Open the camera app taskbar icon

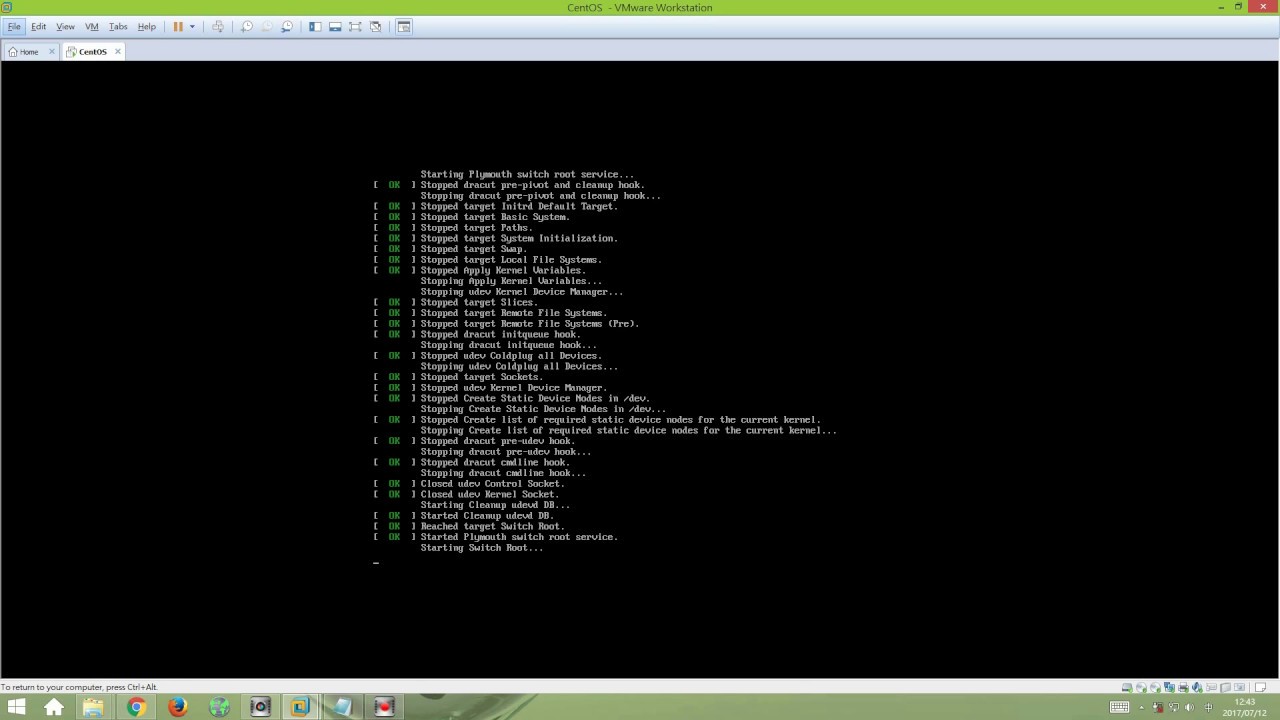[x=260, y=707]
